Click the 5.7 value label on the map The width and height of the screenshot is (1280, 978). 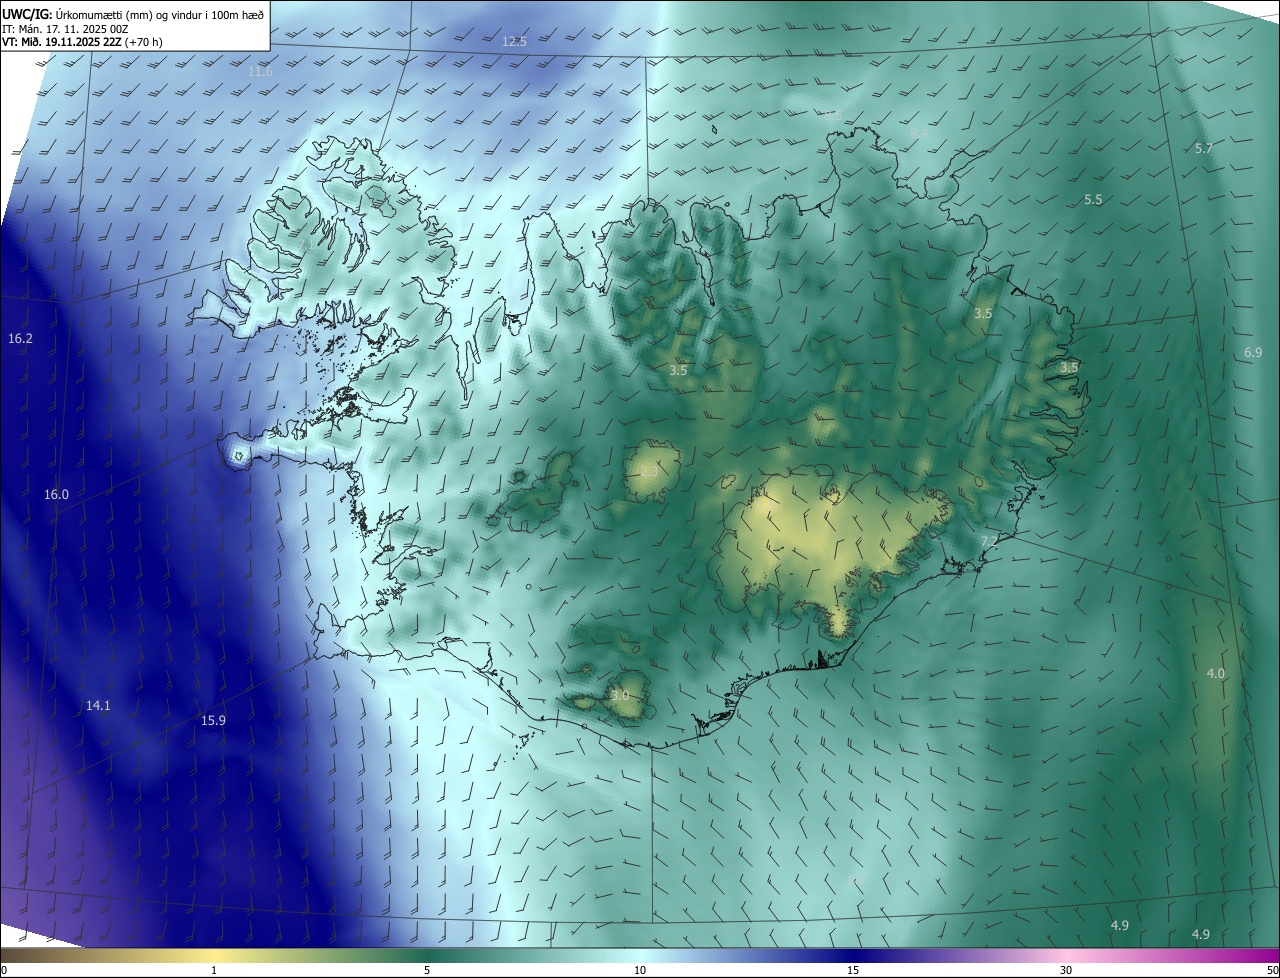(x=1204, y=148)
